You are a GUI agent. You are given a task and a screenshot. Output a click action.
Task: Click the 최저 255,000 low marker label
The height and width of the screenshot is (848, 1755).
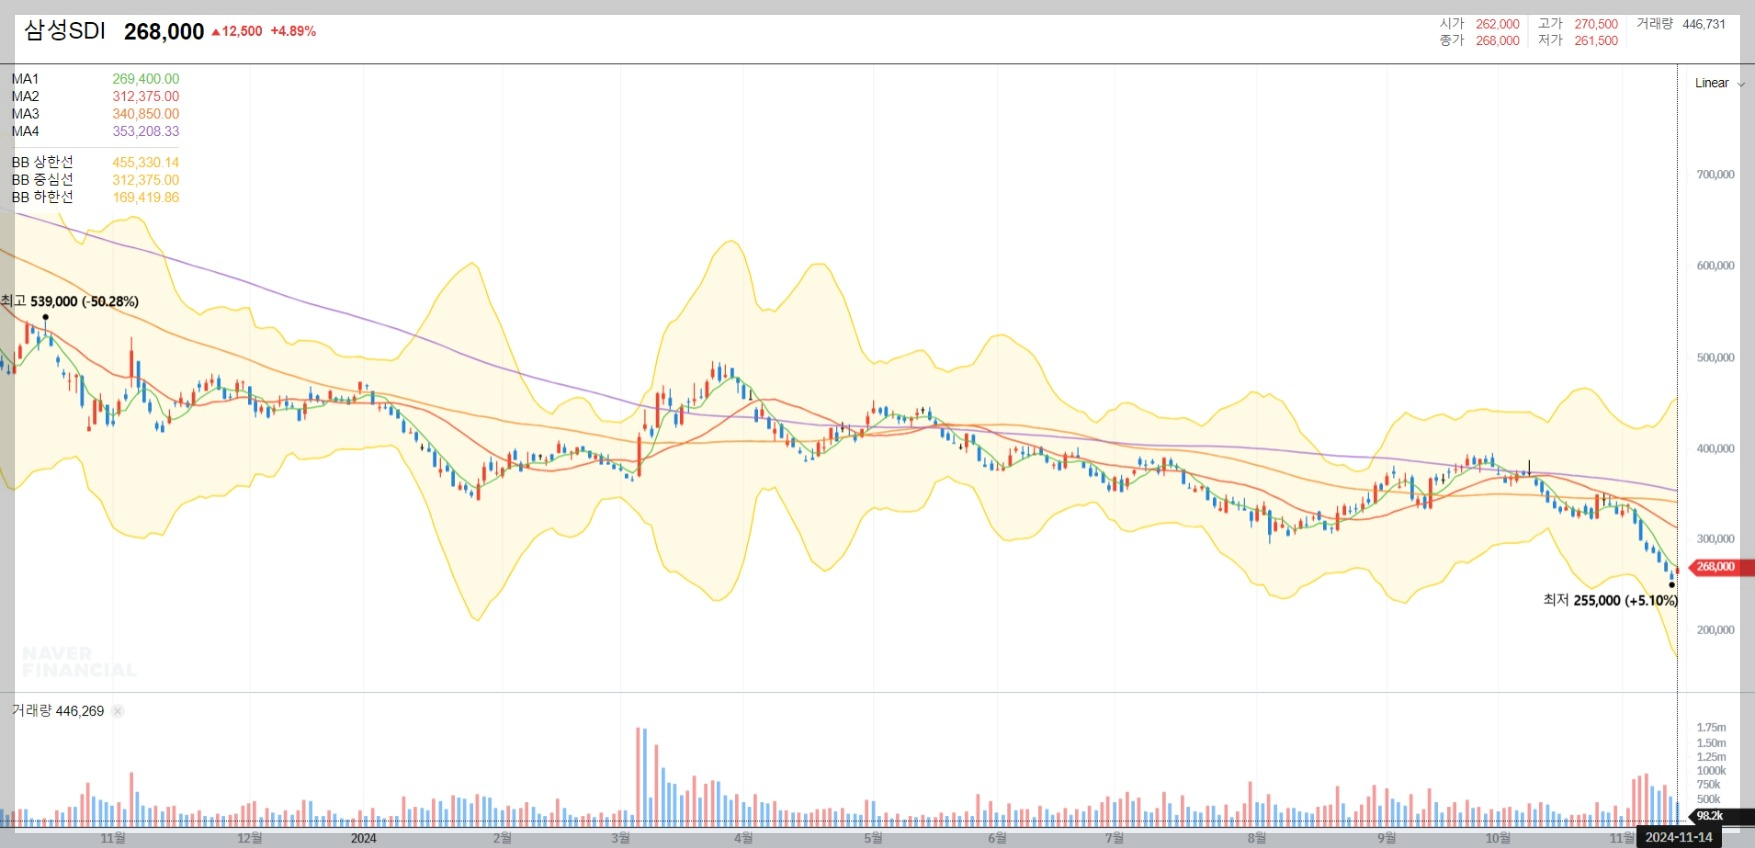click(x=1610, y=601)
